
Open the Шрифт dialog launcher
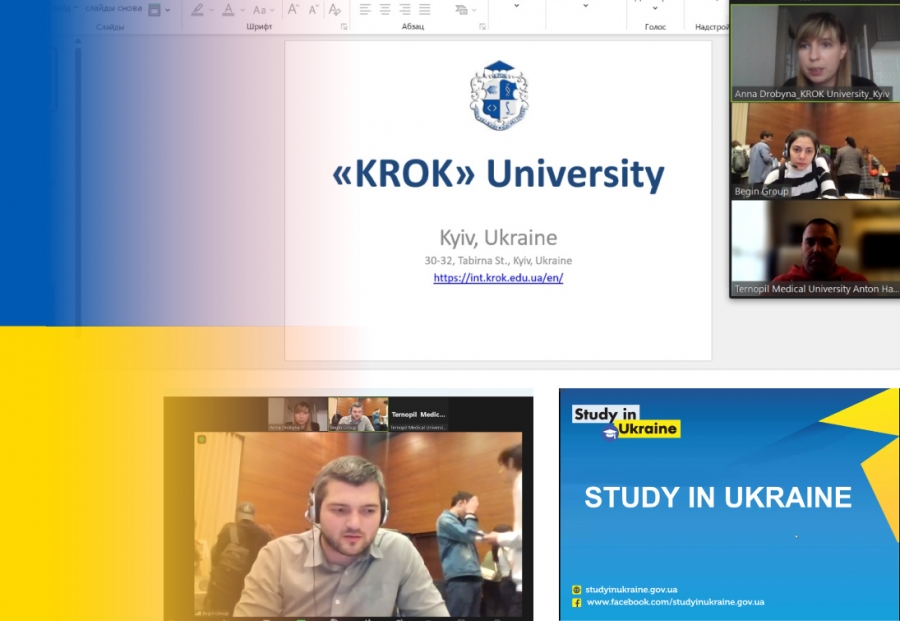pyautogui.click(x=344, y=26)
